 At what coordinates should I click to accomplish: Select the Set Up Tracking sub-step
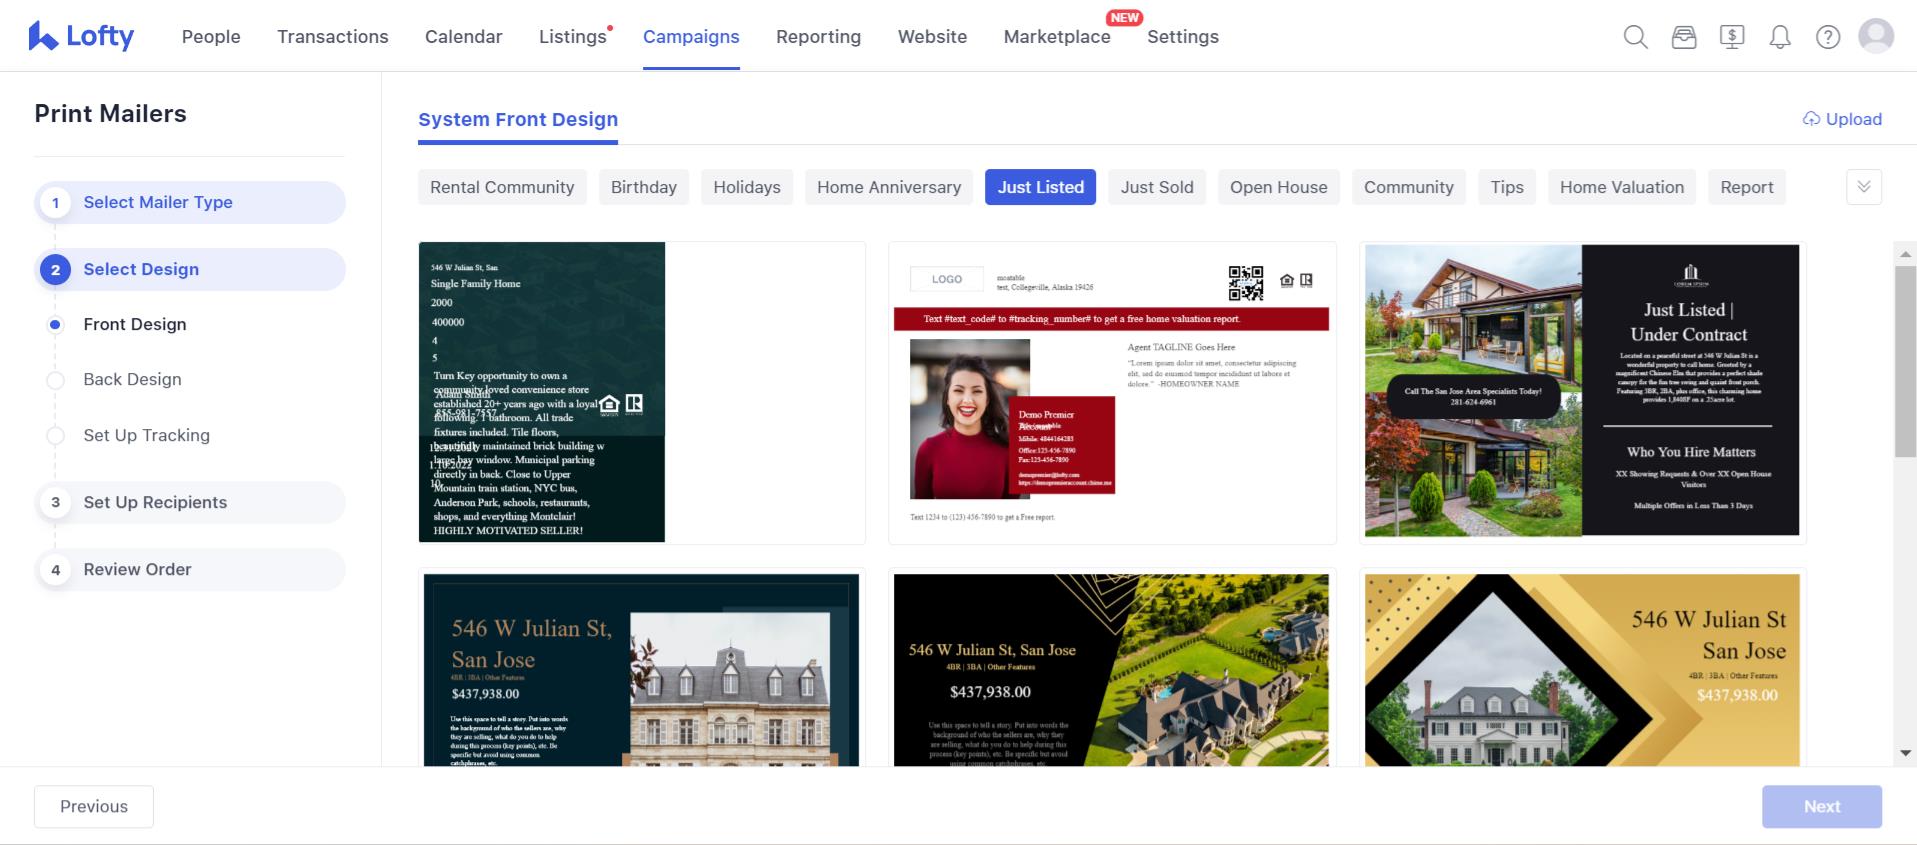[146, 435]
